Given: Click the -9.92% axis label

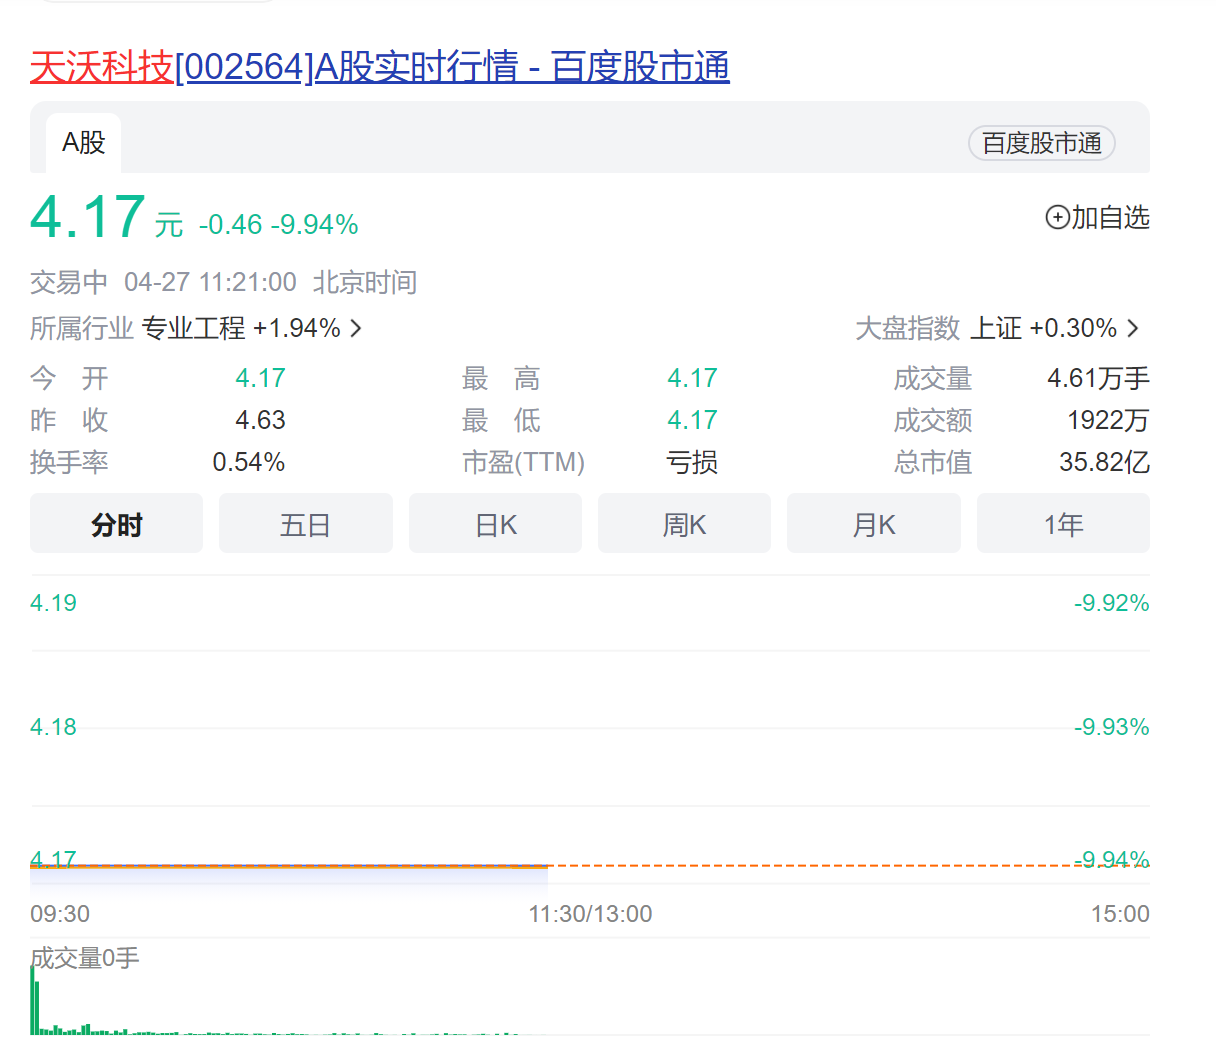Looking at the screenshot, I should click(x=1112, y=603).
